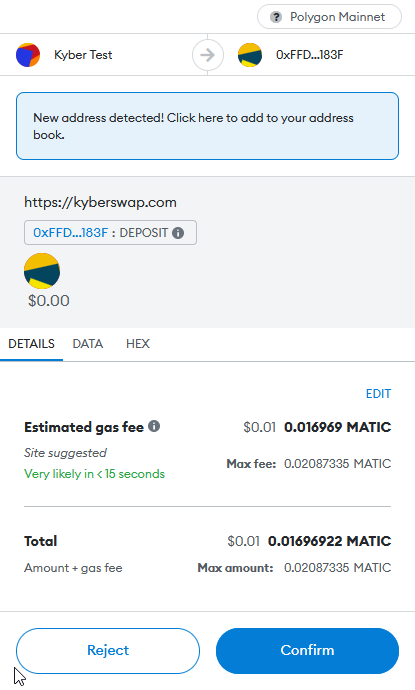Click the 0.016969 MATIC gas fee value
The height and width of the screenshot is (690, 415).
coord(338,427)
